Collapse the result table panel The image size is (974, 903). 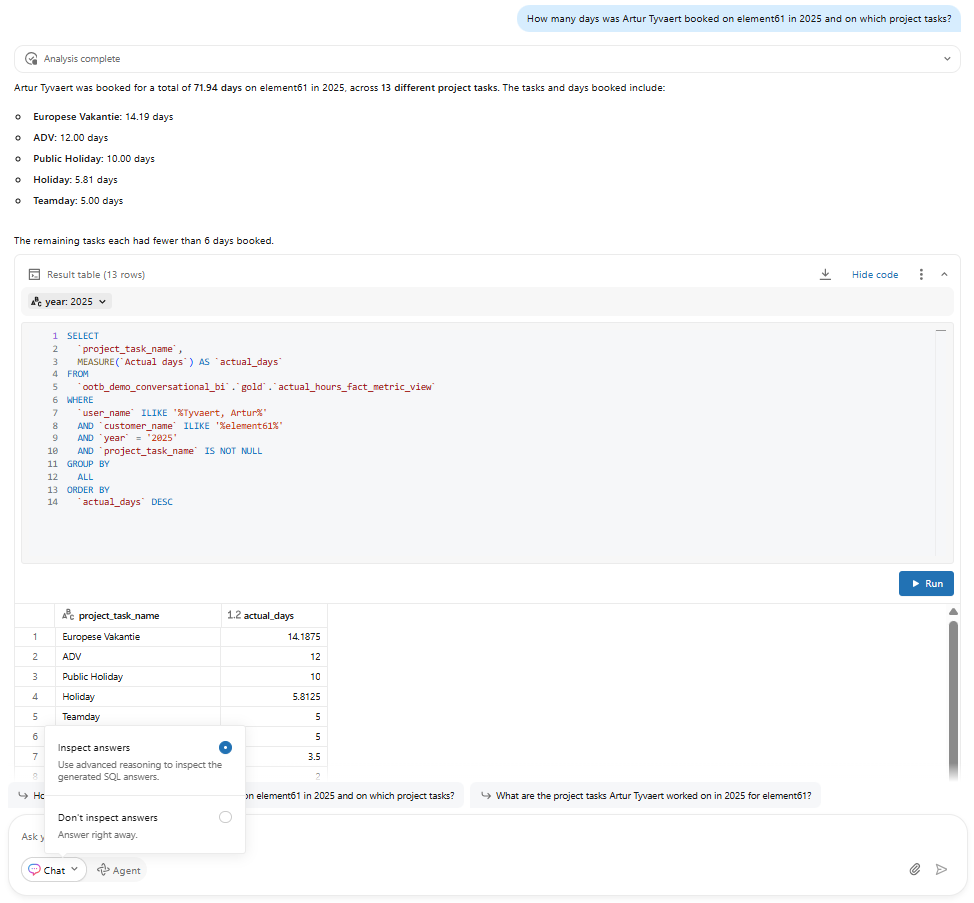[944, 274]
